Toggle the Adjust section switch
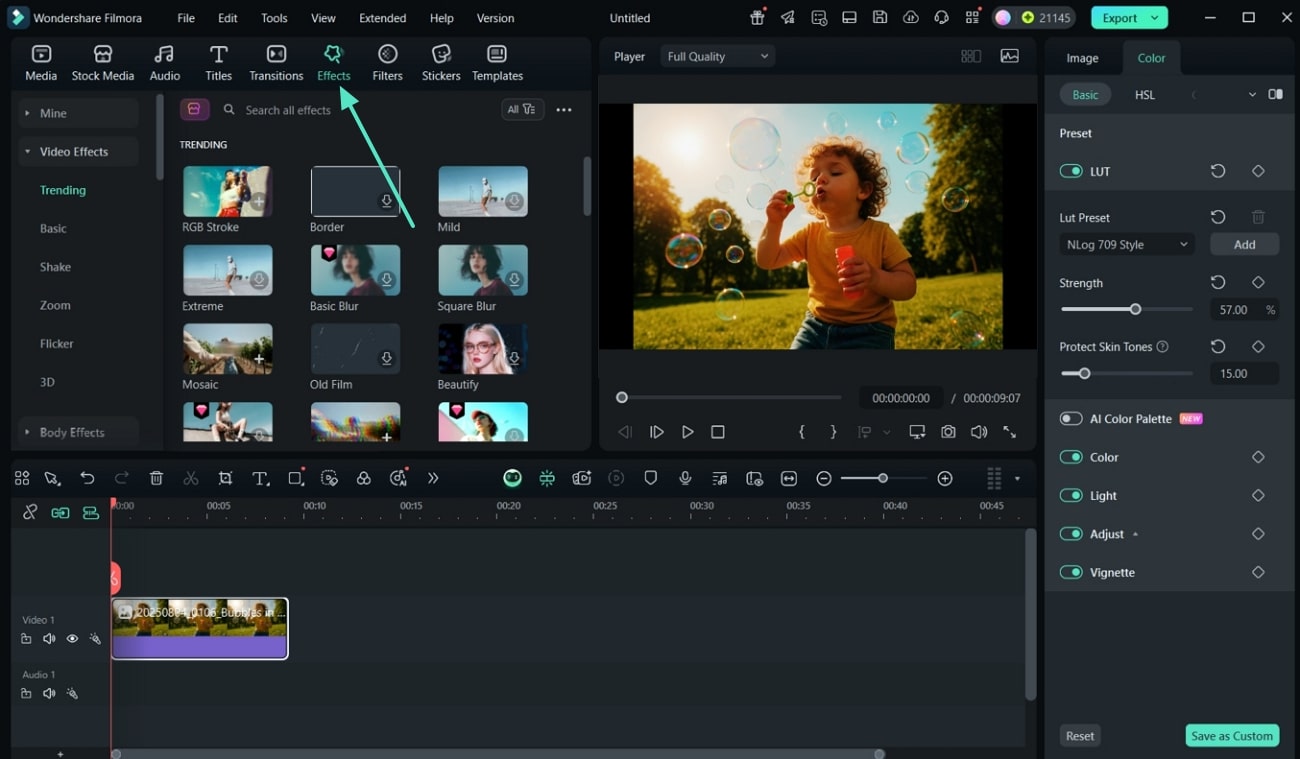 click(1071, 534)
